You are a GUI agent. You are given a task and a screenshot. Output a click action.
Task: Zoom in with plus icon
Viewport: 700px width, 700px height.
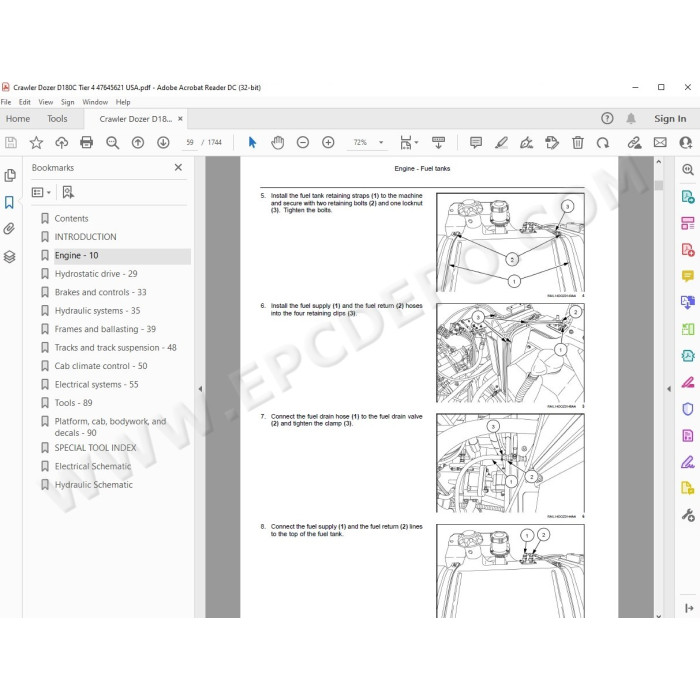[328, 142]
